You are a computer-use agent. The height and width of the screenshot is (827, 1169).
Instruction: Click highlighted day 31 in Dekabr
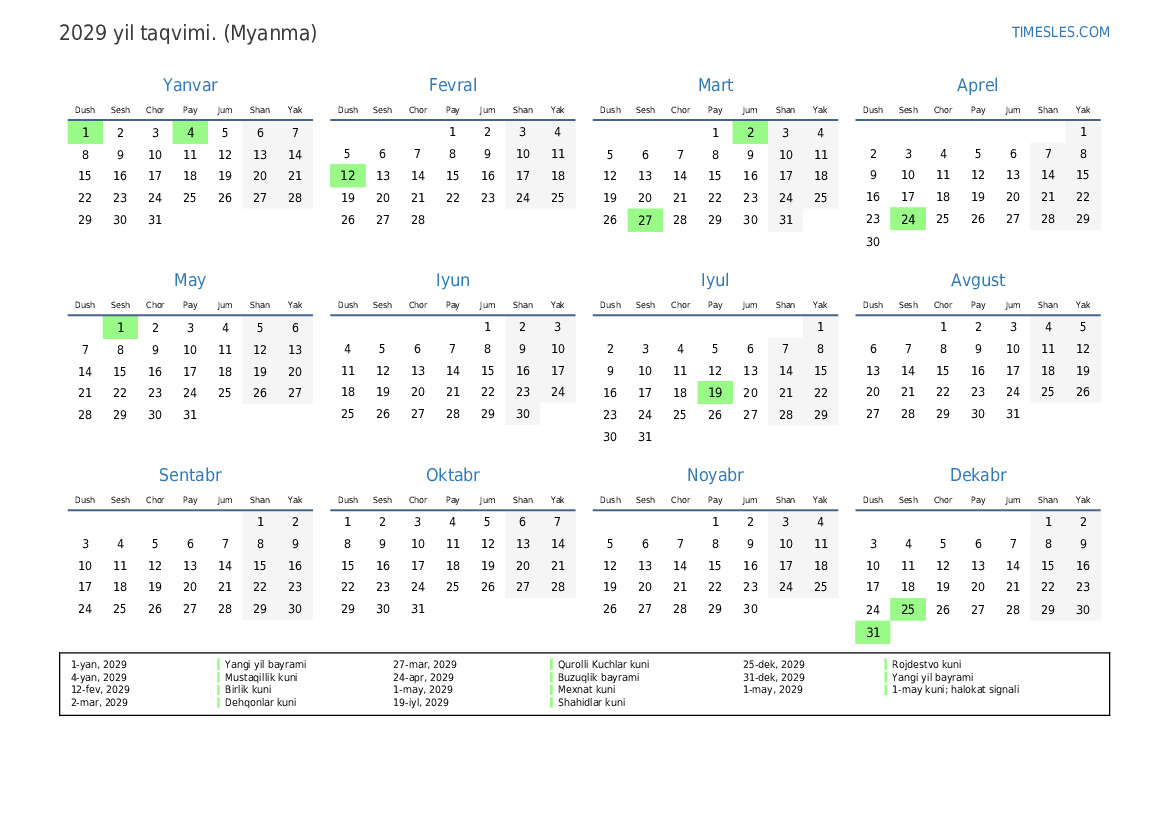[873, 632]
